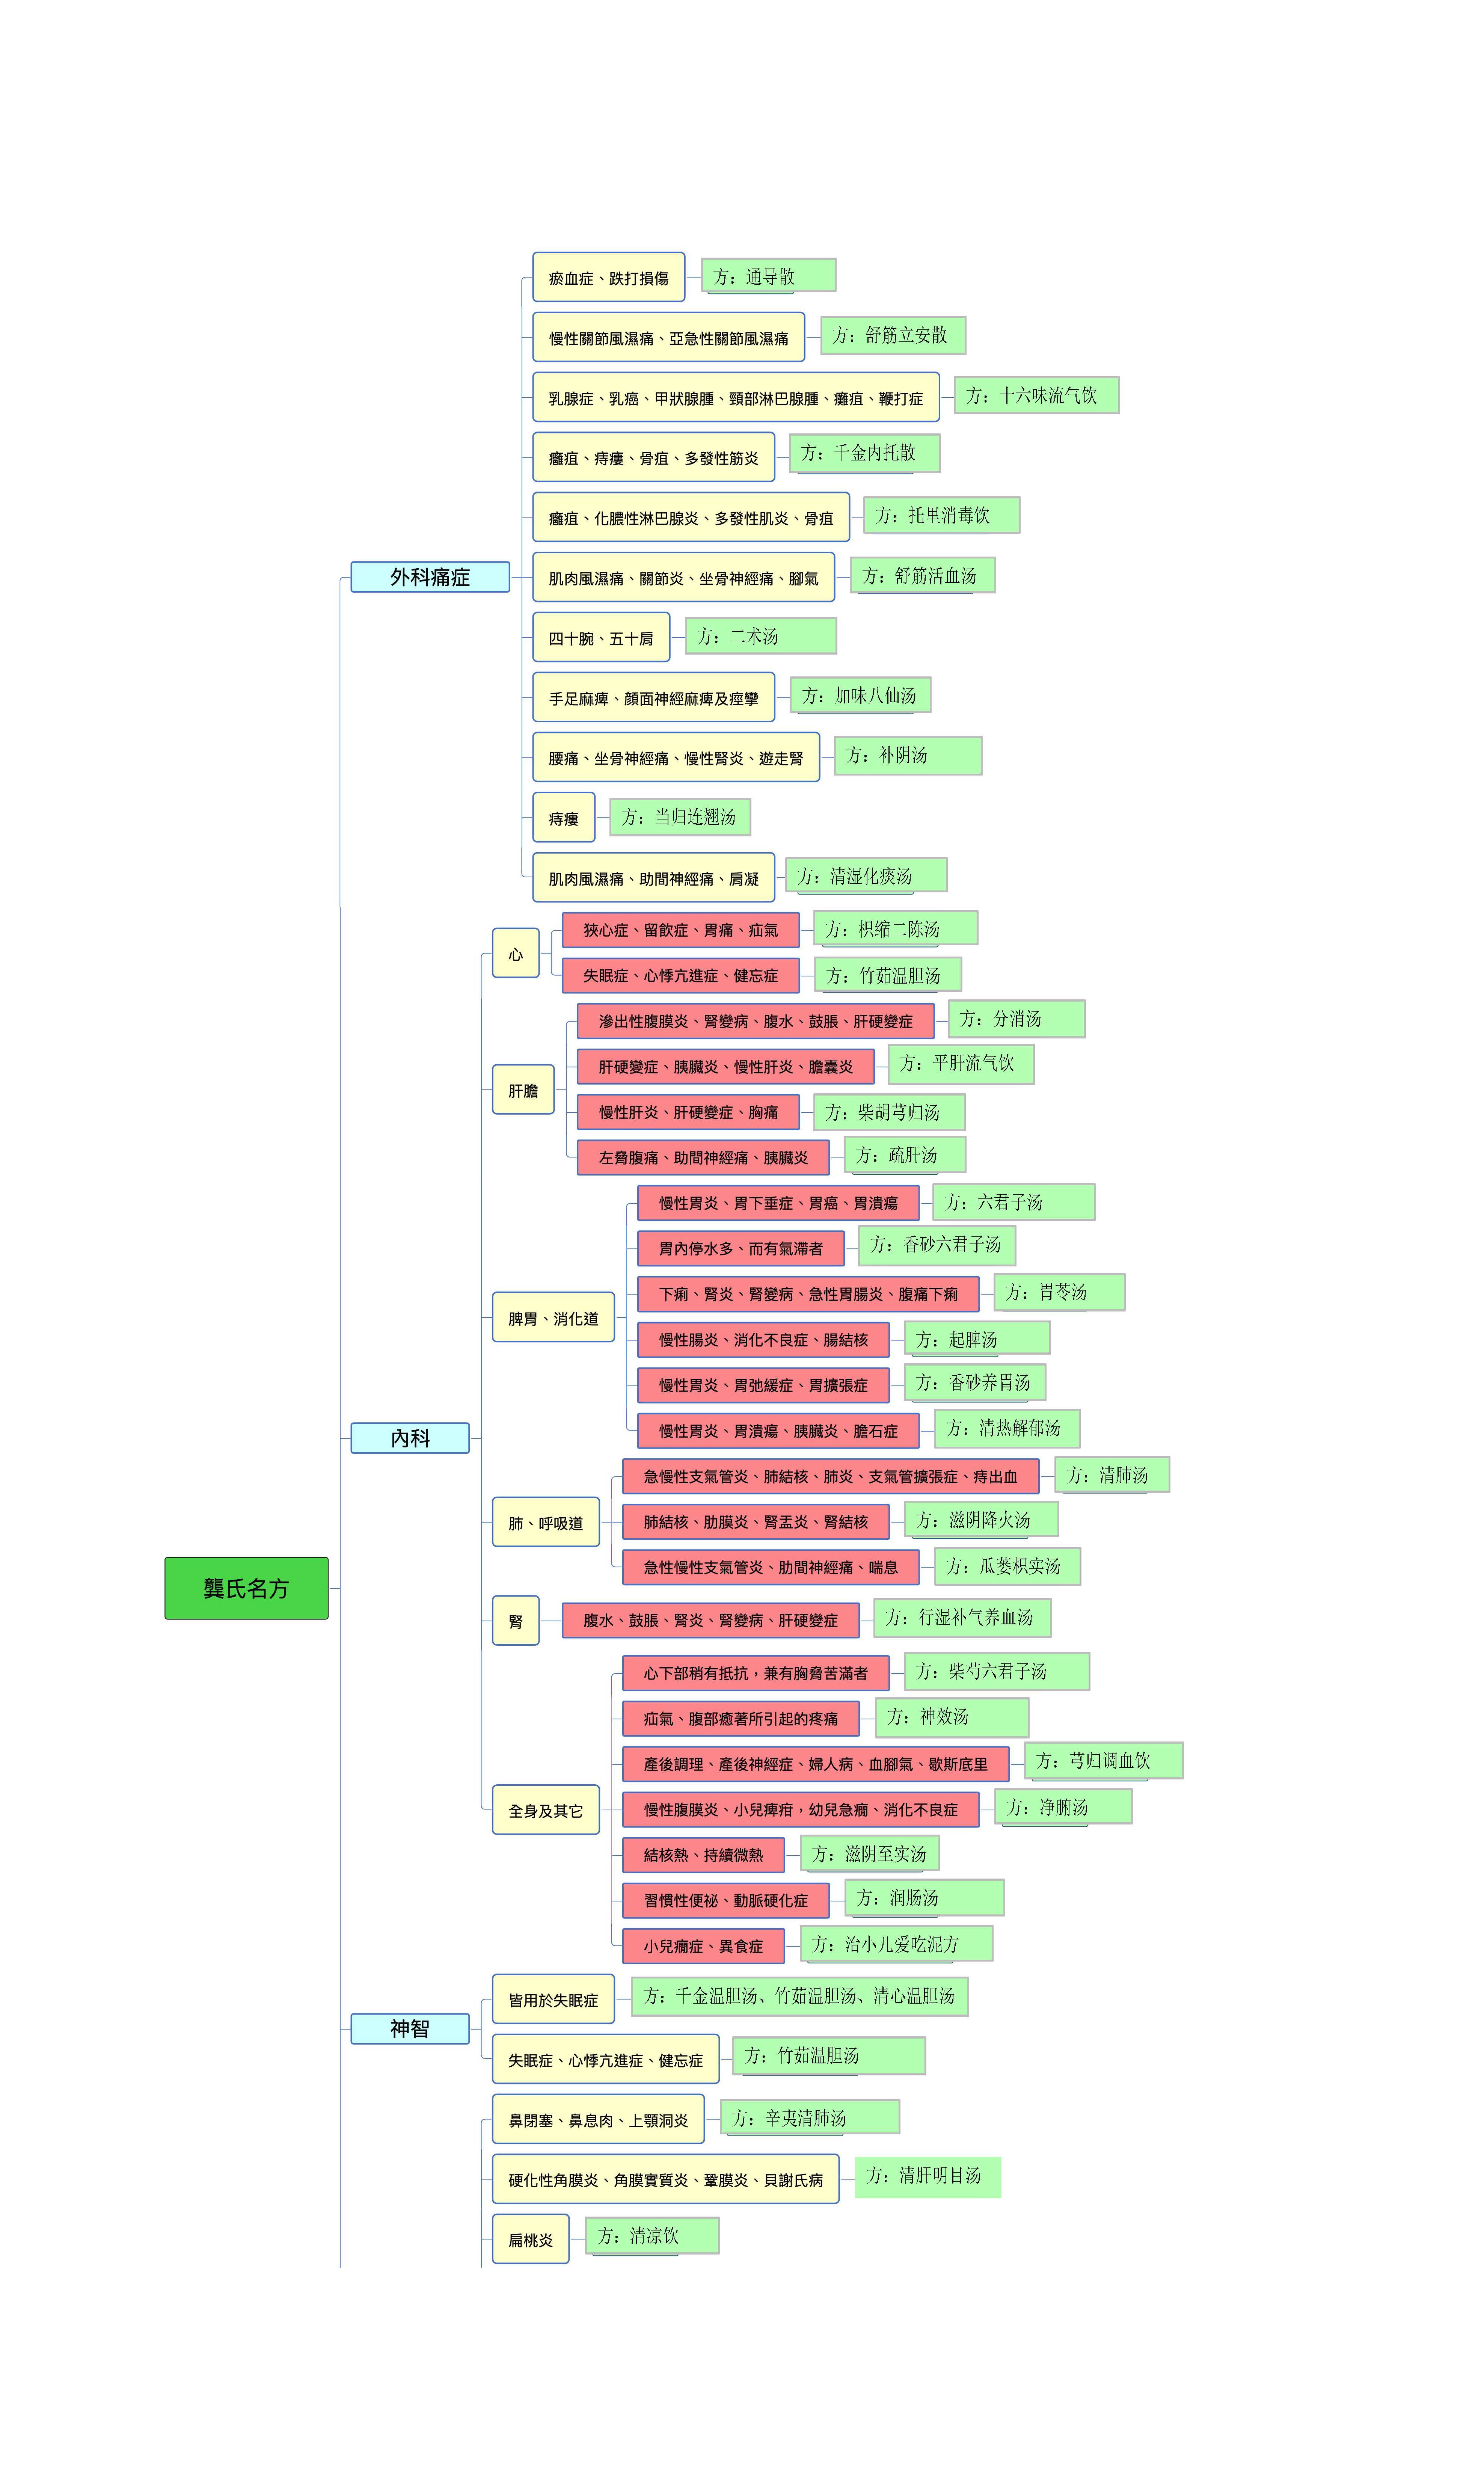Select the node 皆用於失眠症
The width and height of the screenshot is (1484, 2490).
pyautogui.click(x=553, y=1999)
